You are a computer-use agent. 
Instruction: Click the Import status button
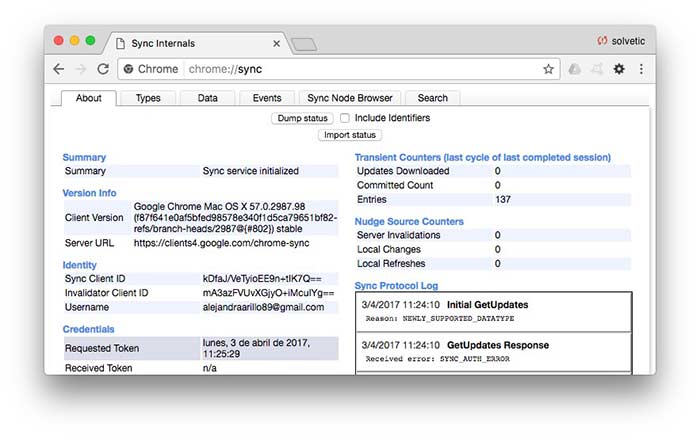(x=350, y=135)
